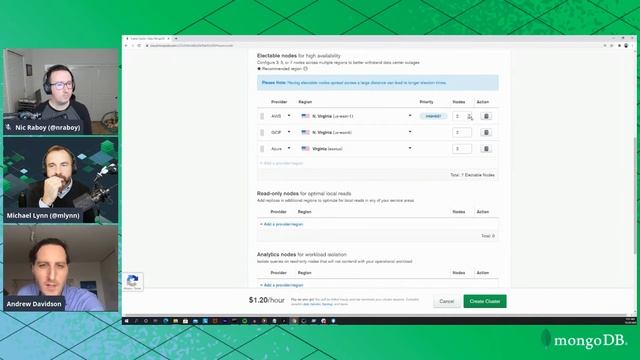Open the AWS provider dropdown
640x360 pixels.
click(281, 116)
